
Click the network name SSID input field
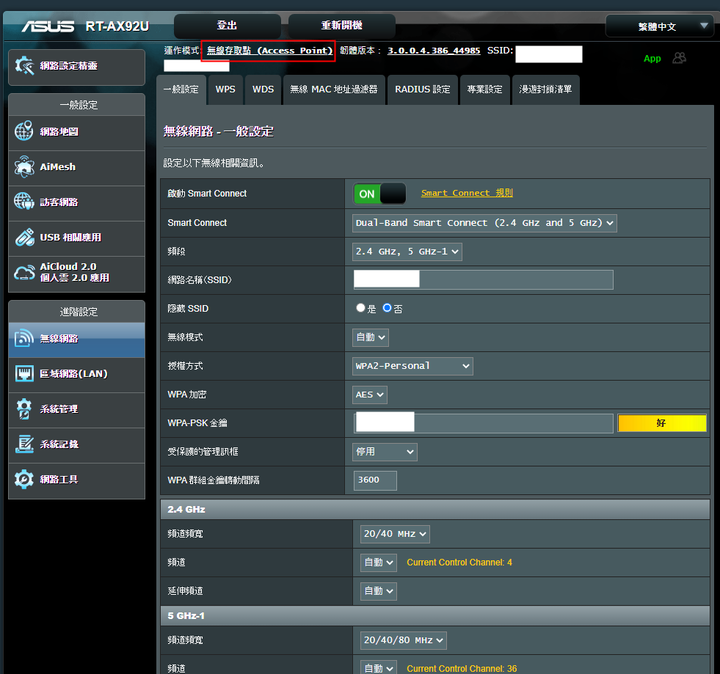point(484,280)
